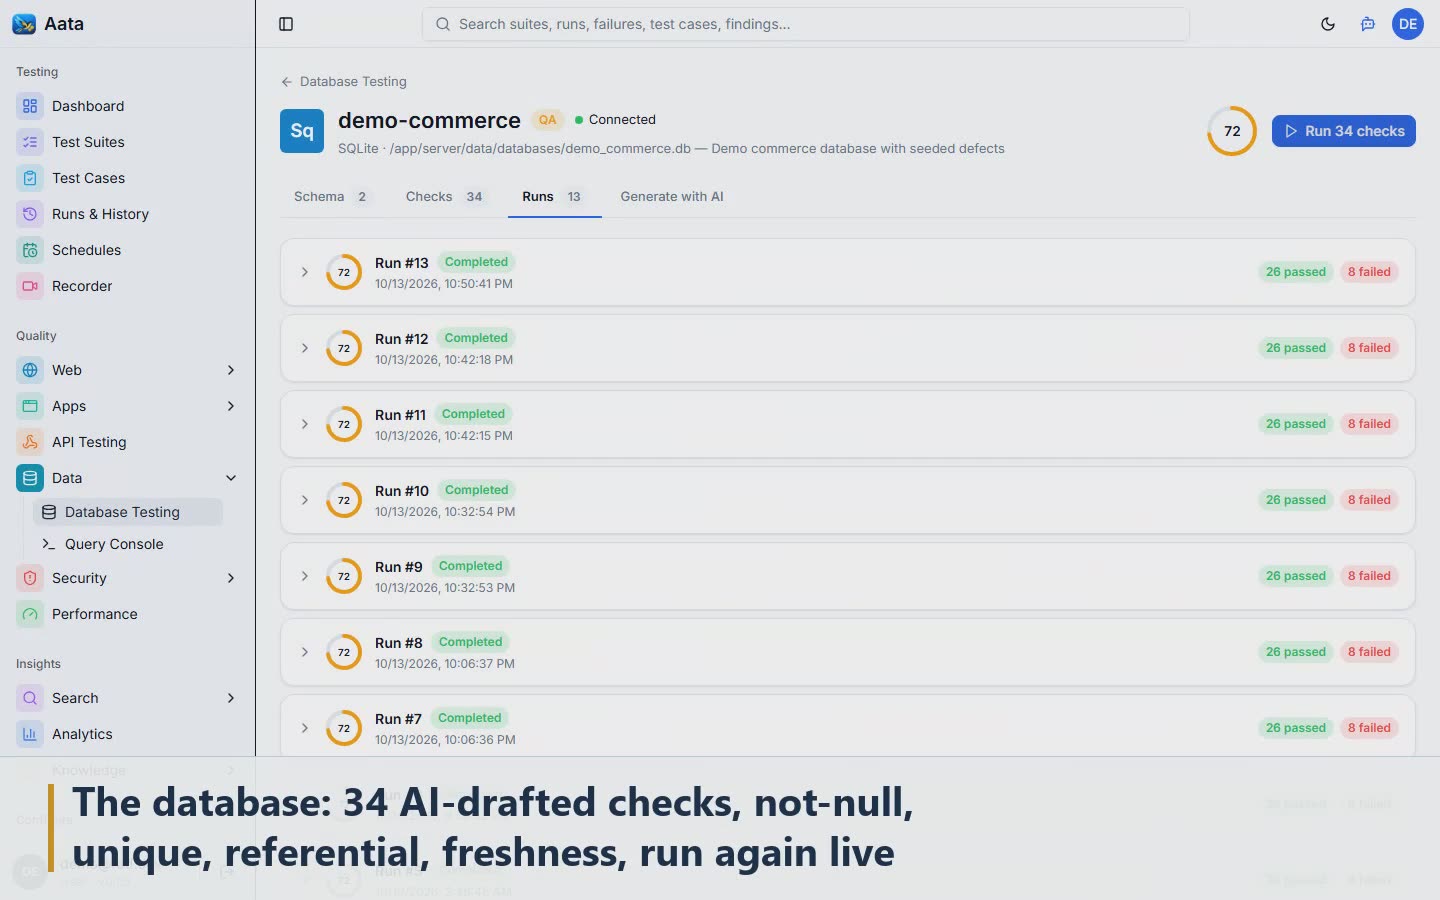1440x900 pixels.
Task: Open the chat assistant icon
Action: [1368, 24]
